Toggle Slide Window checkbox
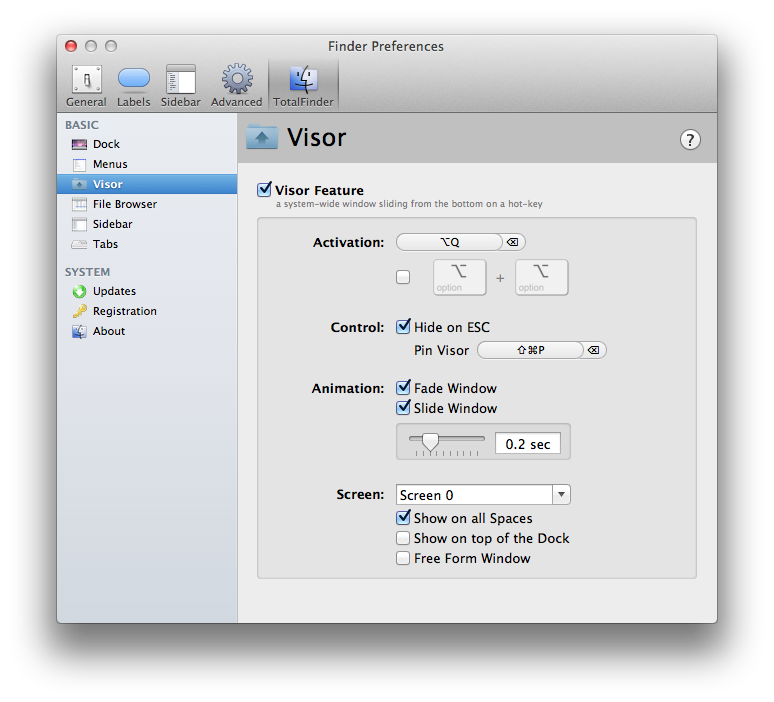The height and width of the screenshot is (702, 774). (403, 408)
